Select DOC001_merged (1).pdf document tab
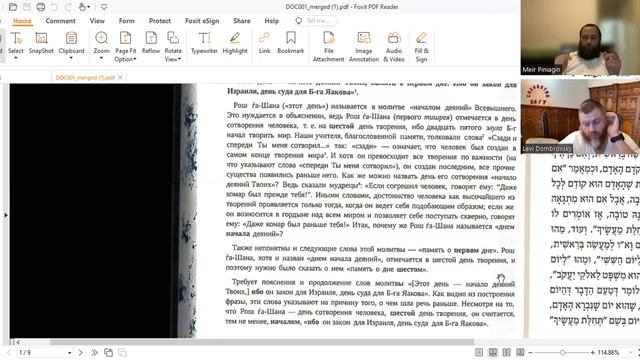Viewport: 640px width, 360px height. point(85,78)
